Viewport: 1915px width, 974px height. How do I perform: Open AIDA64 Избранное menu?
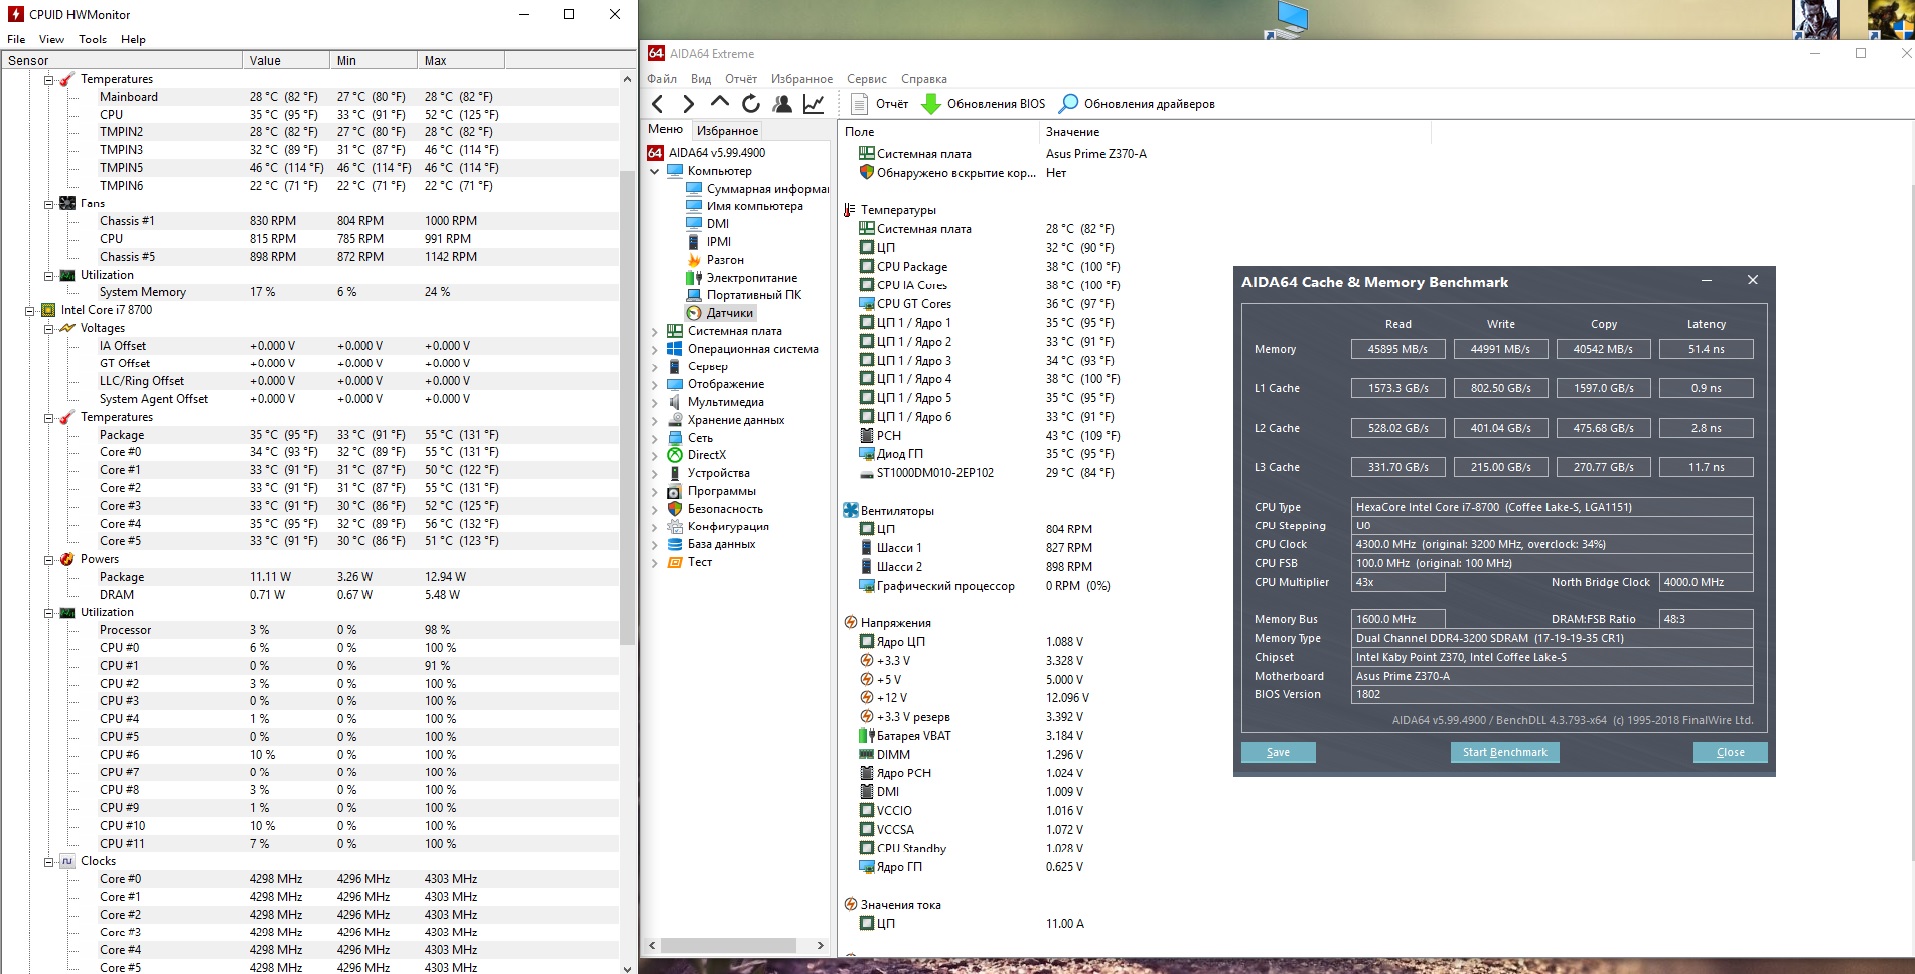coord(802,79)
